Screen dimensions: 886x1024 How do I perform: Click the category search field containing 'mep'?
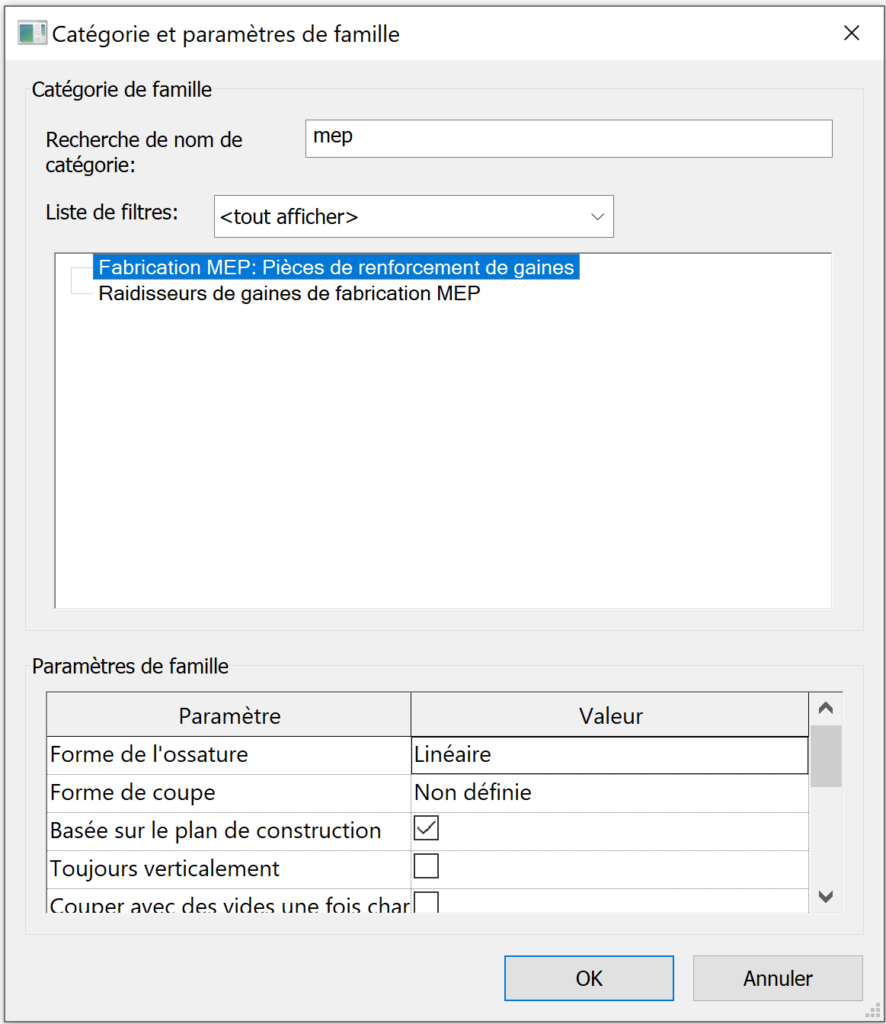click(x=568, y=138)
